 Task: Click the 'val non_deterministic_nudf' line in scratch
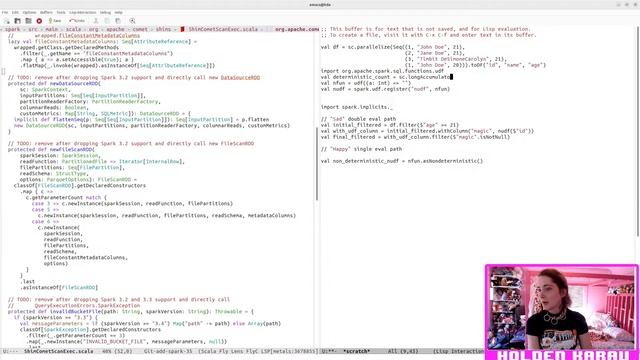(x=402, y=161)
